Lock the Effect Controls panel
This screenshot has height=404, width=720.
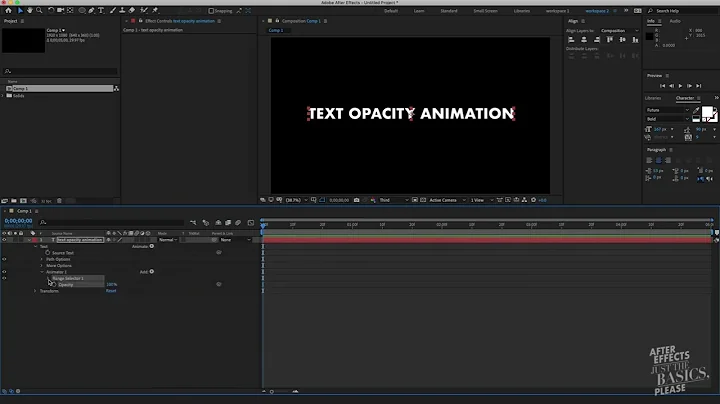(x=140, y=21)
